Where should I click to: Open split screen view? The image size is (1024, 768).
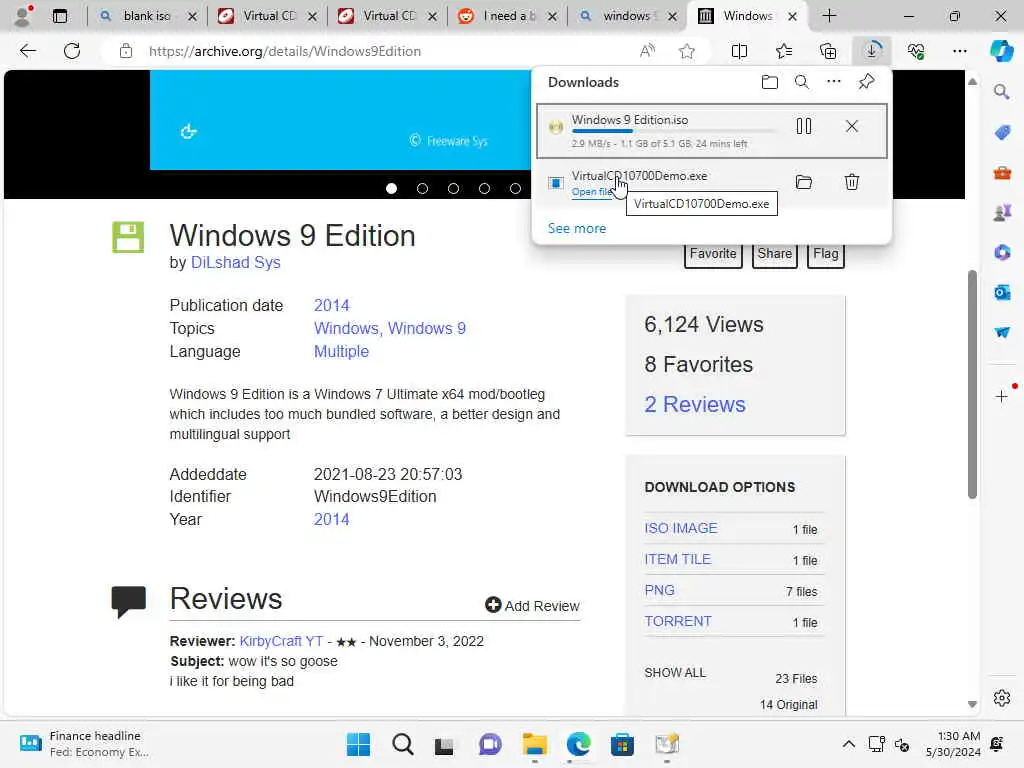739,51
